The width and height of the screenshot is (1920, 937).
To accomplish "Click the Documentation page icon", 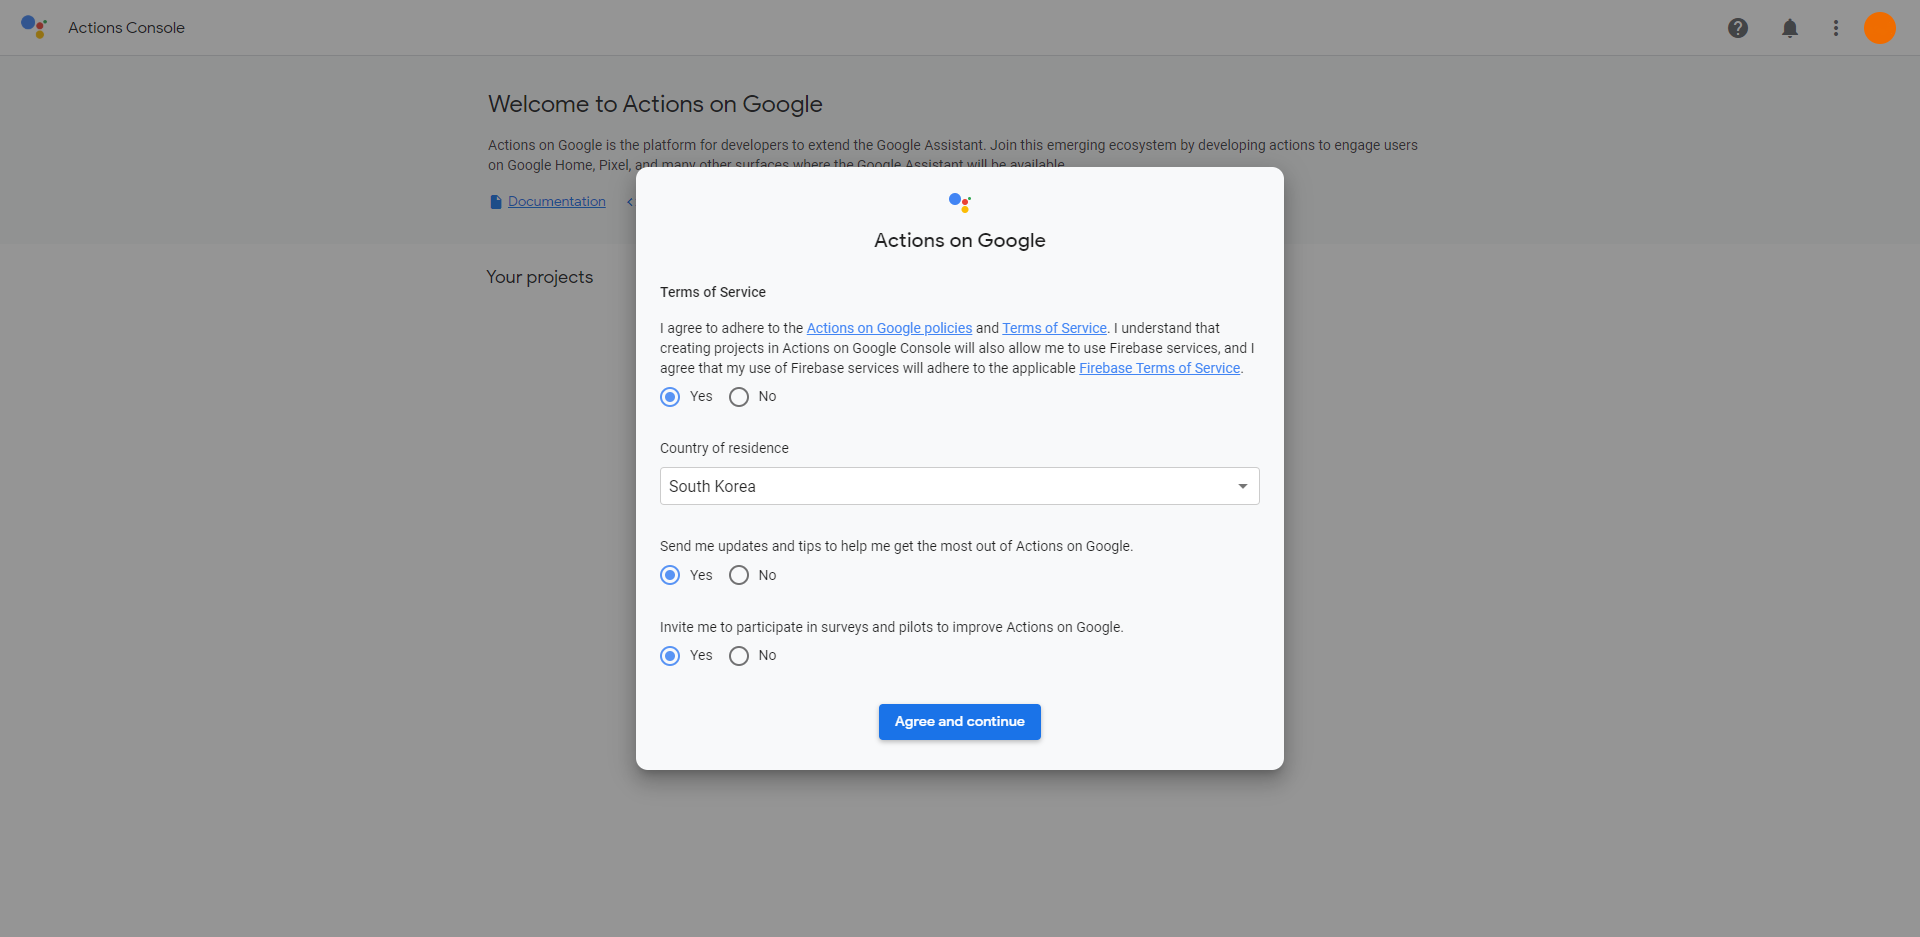I will pos(496,202).
